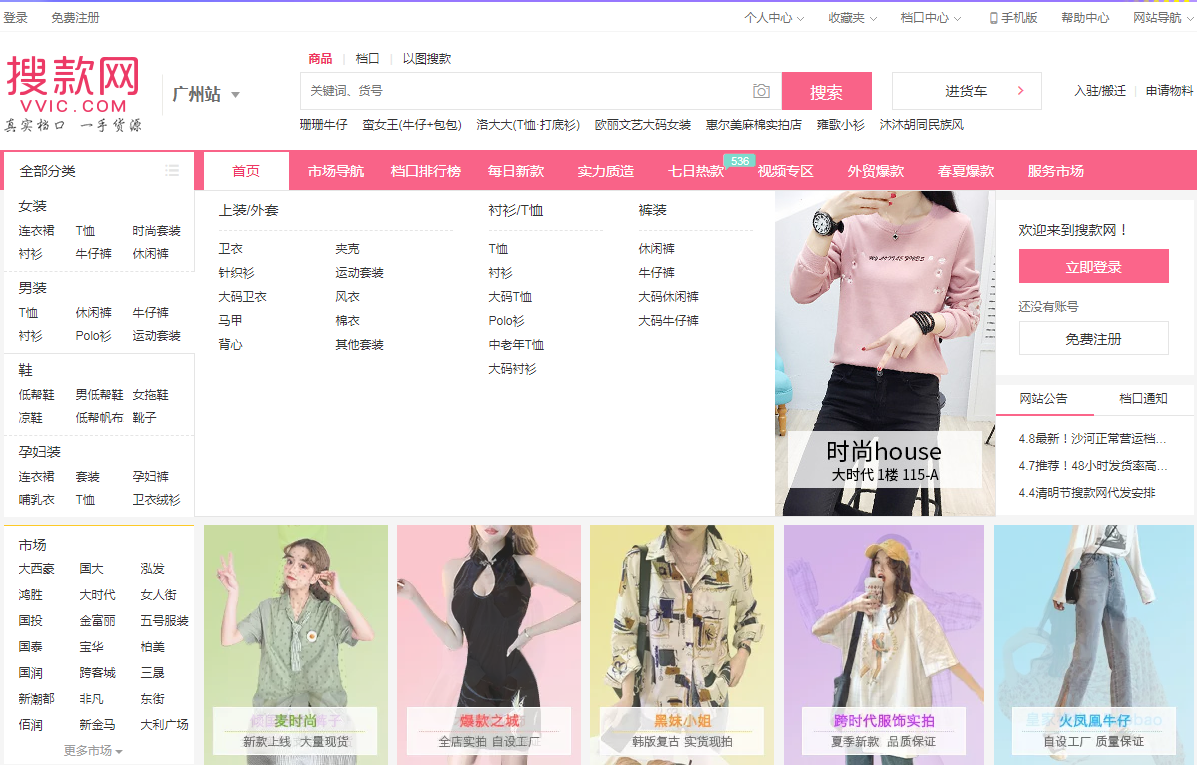Open the 时尚house pink sweatshirt banner
The height and width of the screenshot is (765, 1197).
pos(884,353)
